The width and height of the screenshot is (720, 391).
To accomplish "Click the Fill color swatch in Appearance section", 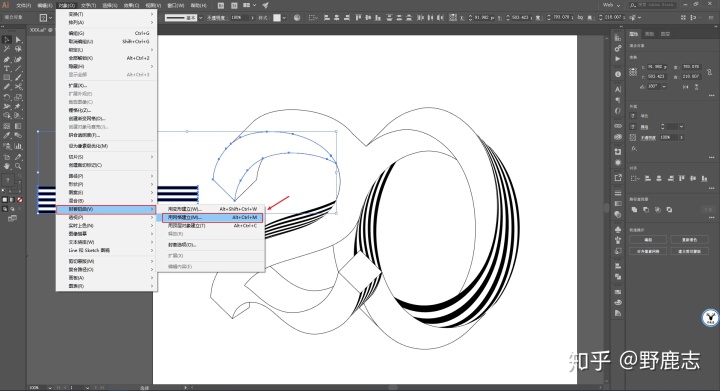I will [633, 116].
